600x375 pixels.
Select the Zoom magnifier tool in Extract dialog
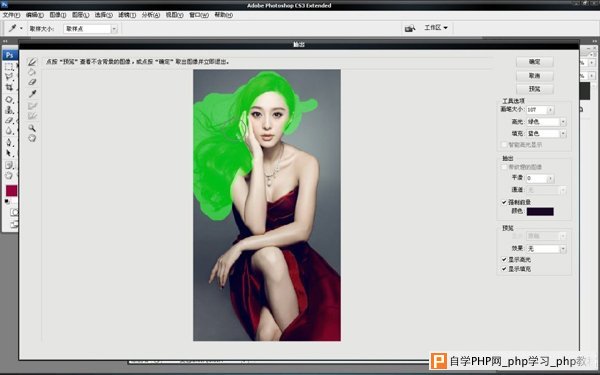[x=32, y=128]
